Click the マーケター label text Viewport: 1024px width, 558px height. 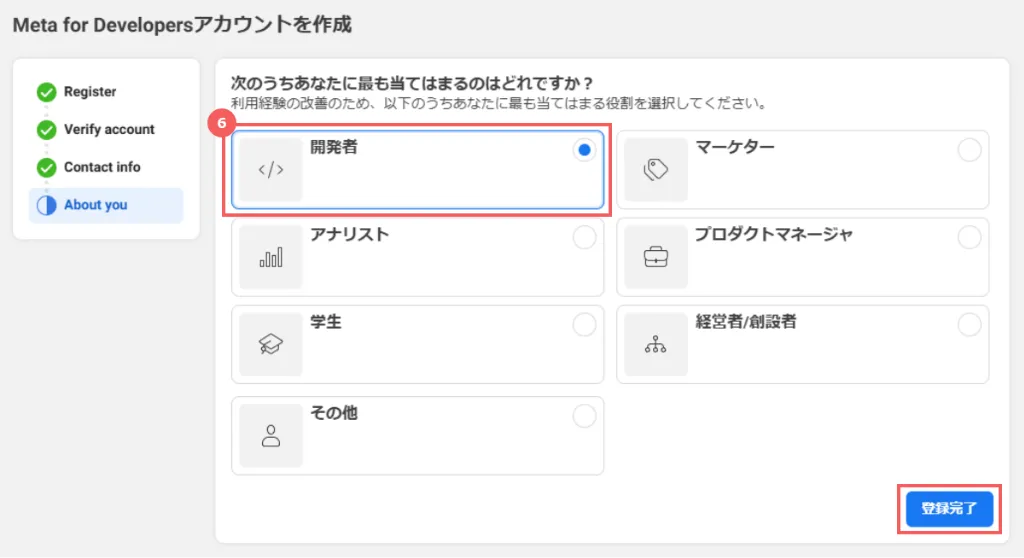(x=735, y=148)
